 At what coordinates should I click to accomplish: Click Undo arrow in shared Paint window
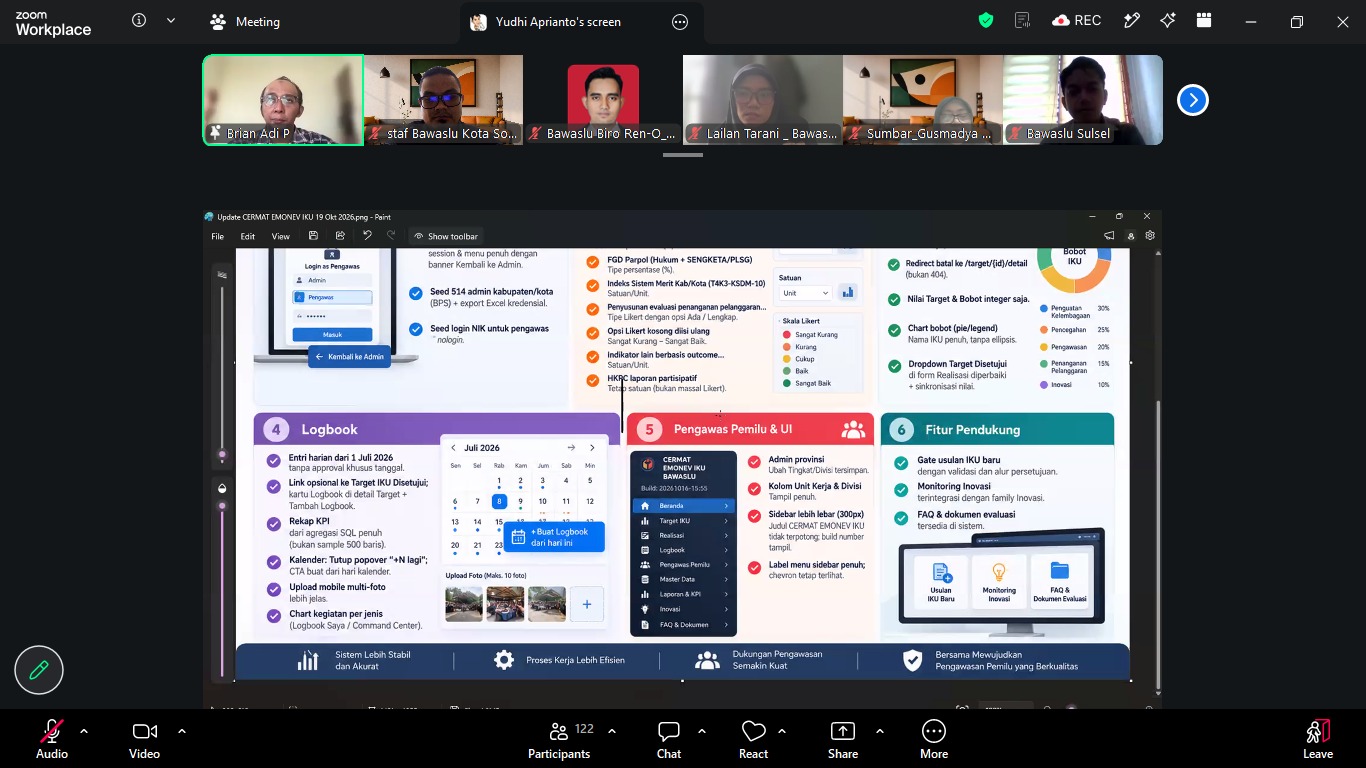pyautogui.click(x=367, y=236)
